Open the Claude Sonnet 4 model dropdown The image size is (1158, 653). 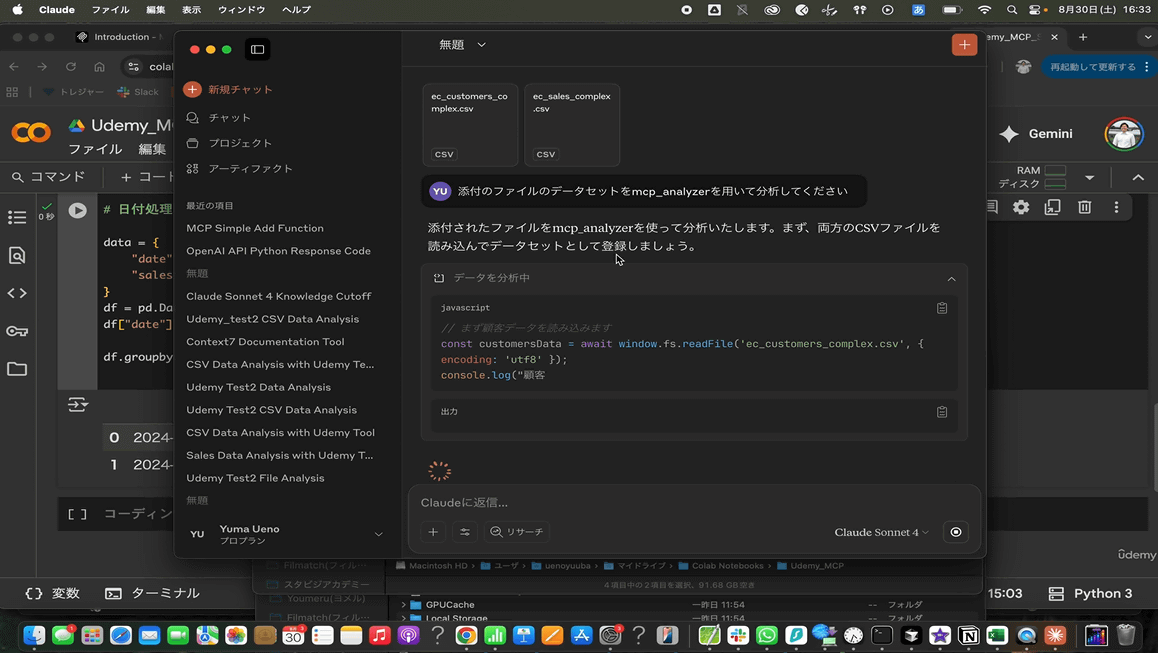coord(881,532)
